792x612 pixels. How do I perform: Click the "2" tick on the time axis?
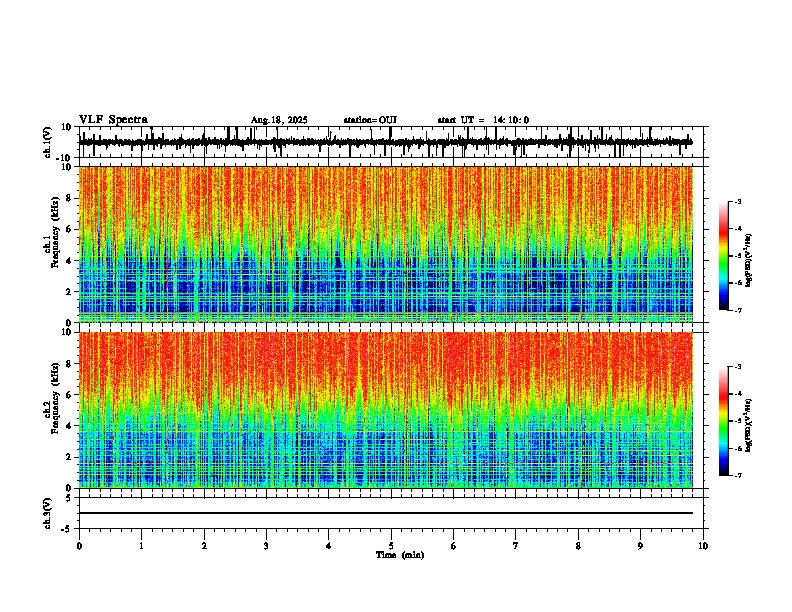coord(204,546)
